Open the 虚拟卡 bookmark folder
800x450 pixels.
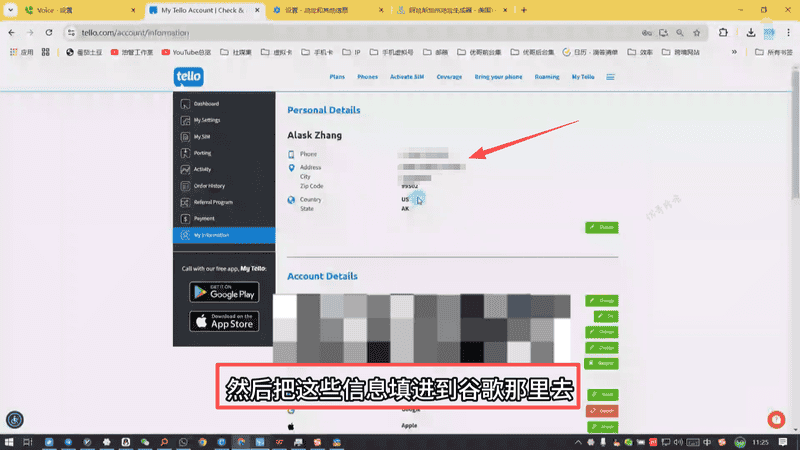click(277, 52)
